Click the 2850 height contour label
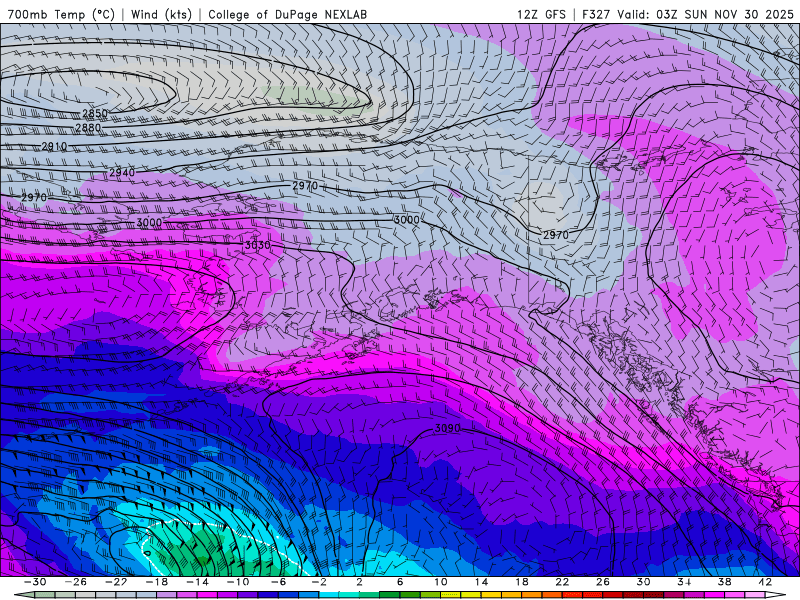 click(x=95, y=113)
